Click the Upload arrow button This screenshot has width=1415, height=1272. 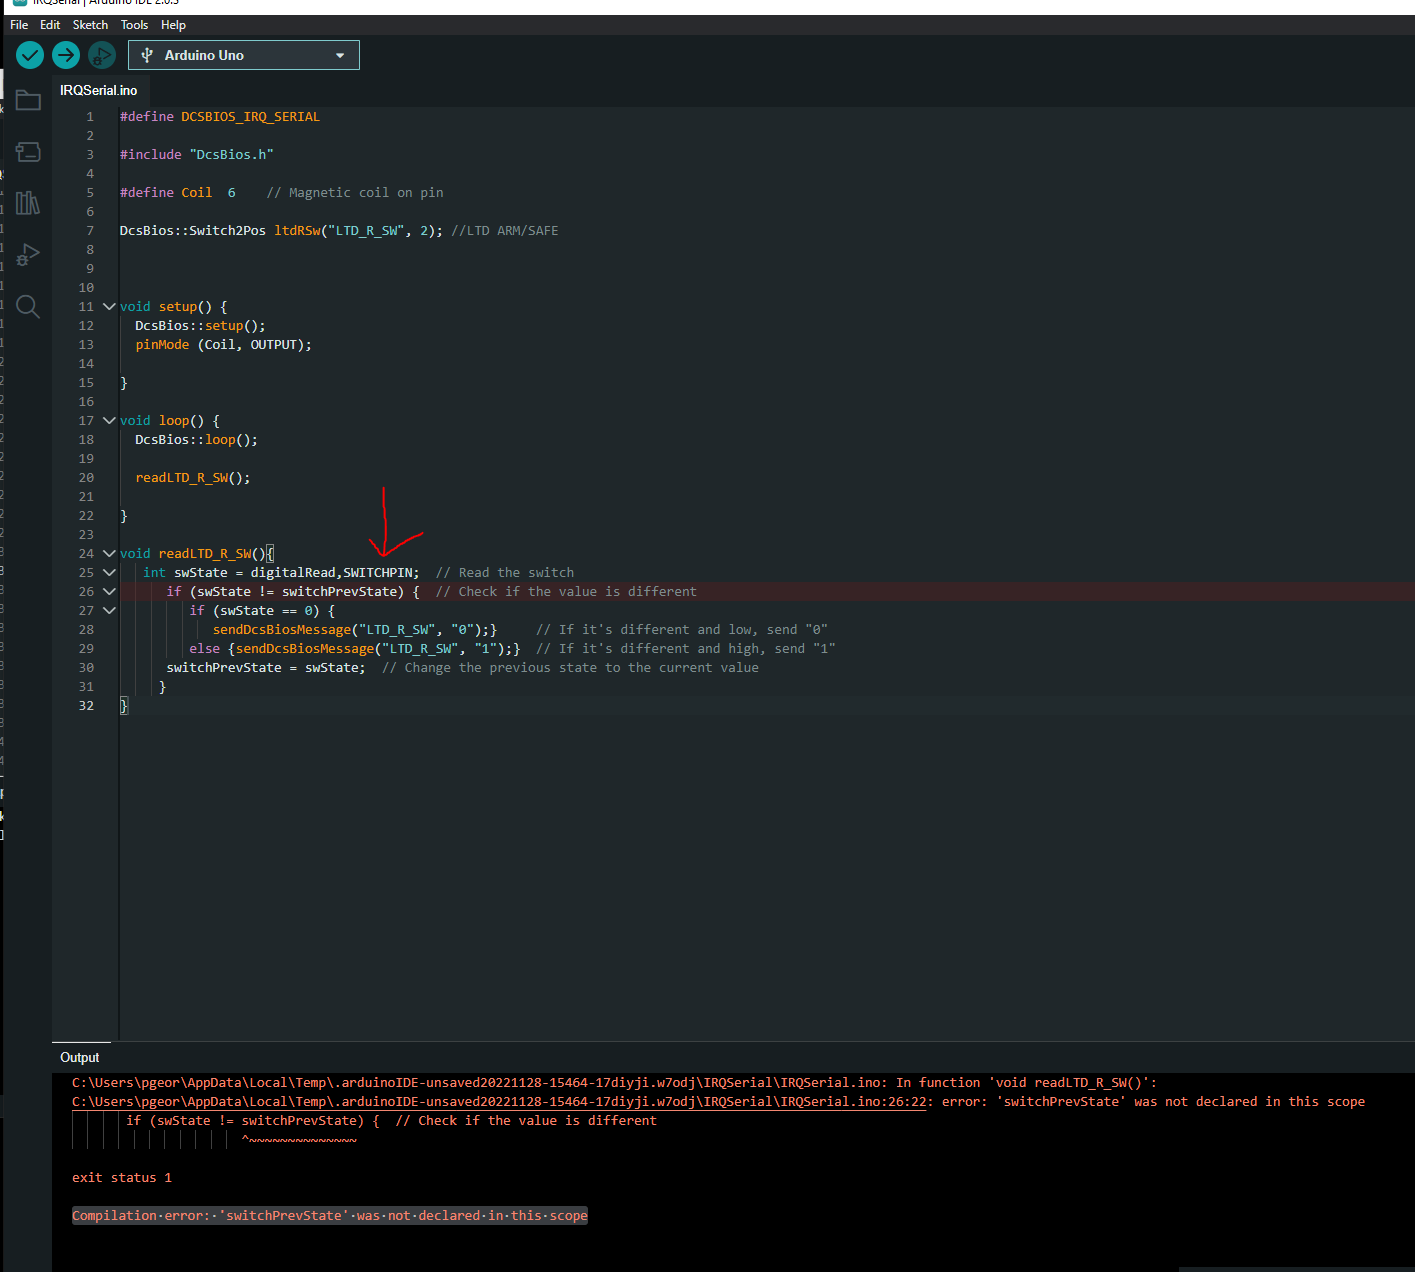pyautogui.click(x=66, y=55)
